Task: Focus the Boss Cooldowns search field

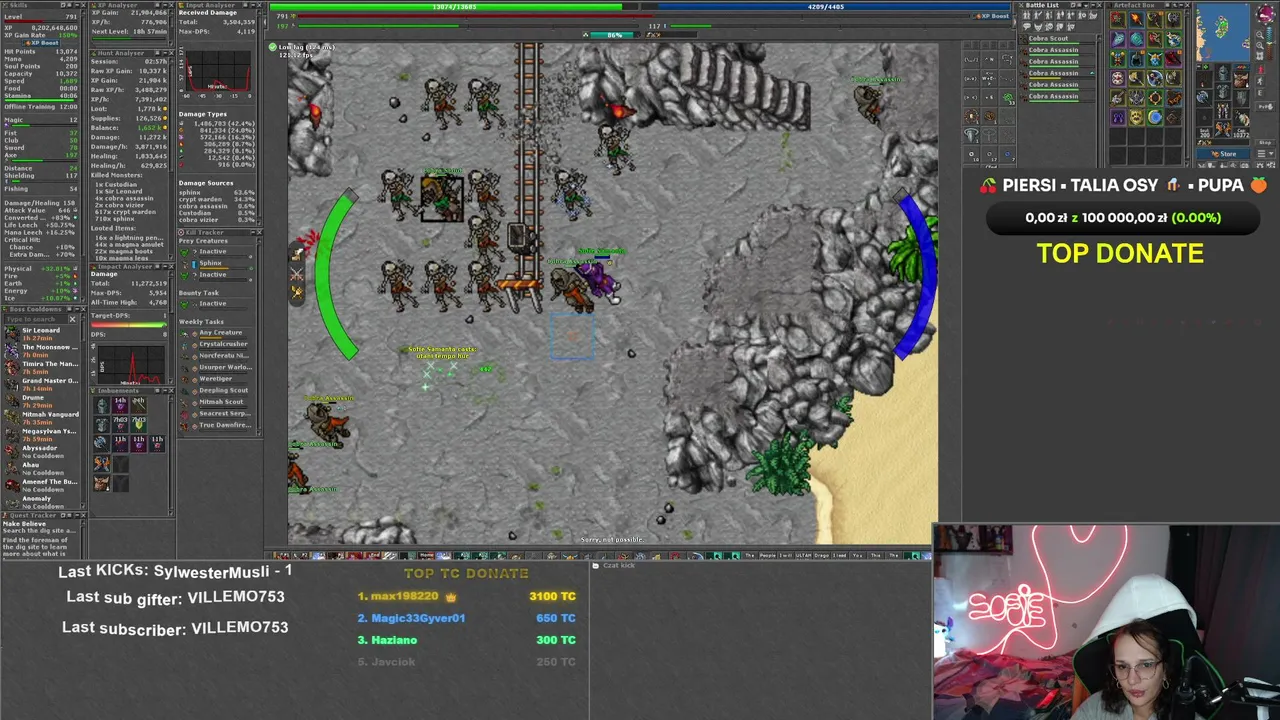Action: click(35, 319)
